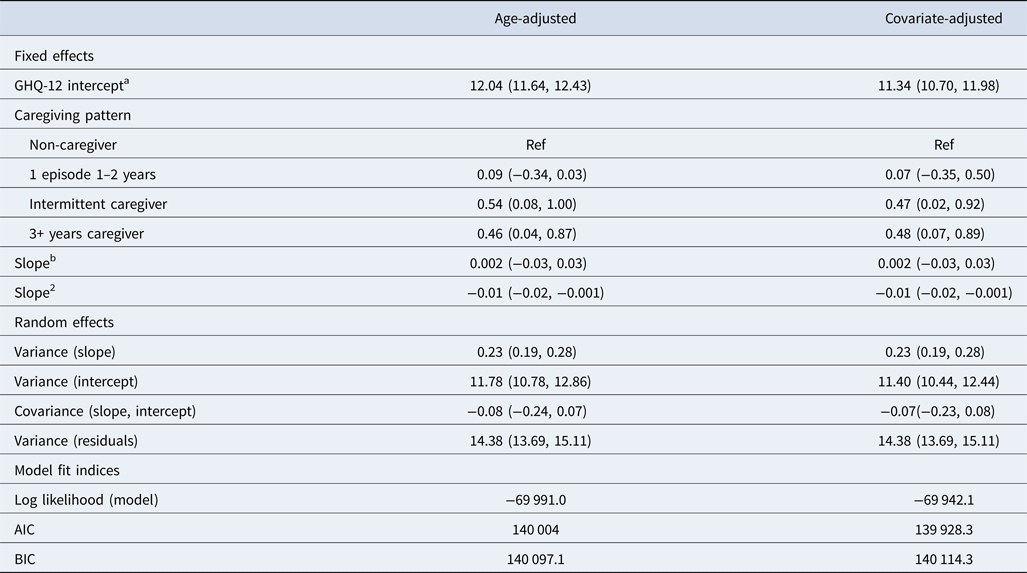Click the GHQ-12 intercept row label
Screen dimensions: 1027x573
71,86
